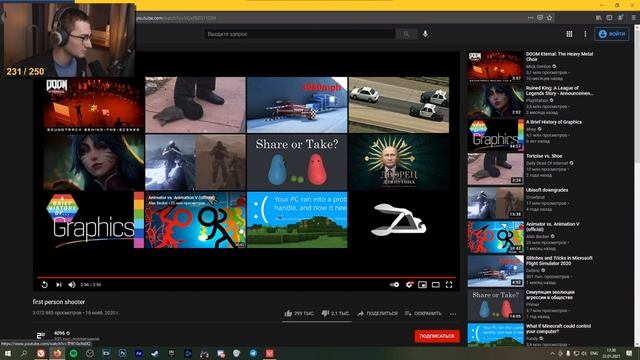Bookmark the page with the star icon

click(x=549, y=18)
